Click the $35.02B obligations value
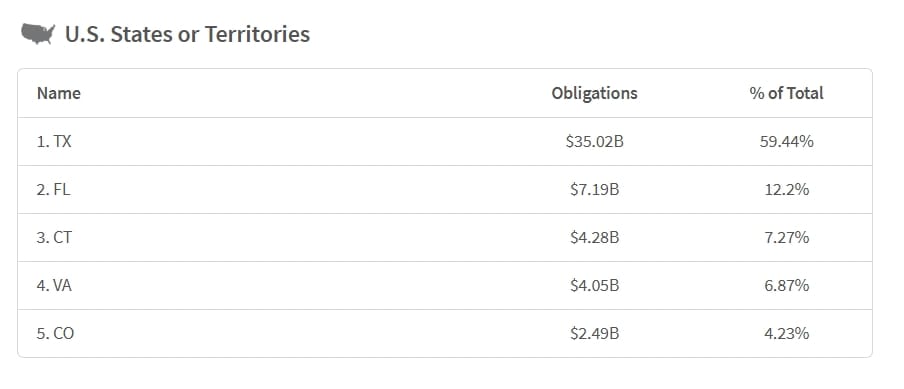This screenshot has width=904, height=389. tap(594, 142)
